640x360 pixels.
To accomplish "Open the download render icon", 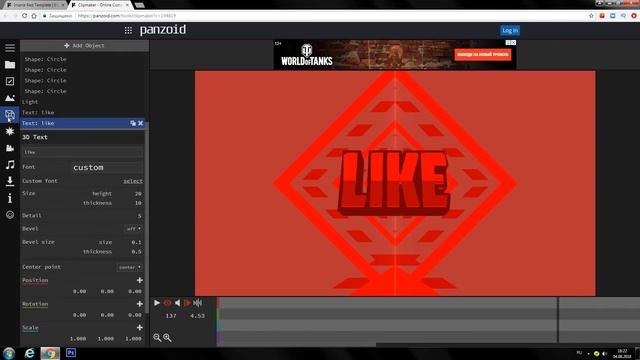I will [10, 181].
